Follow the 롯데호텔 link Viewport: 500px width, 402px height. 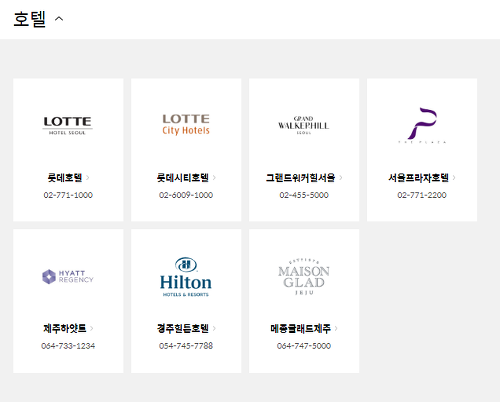click(65, 178)
